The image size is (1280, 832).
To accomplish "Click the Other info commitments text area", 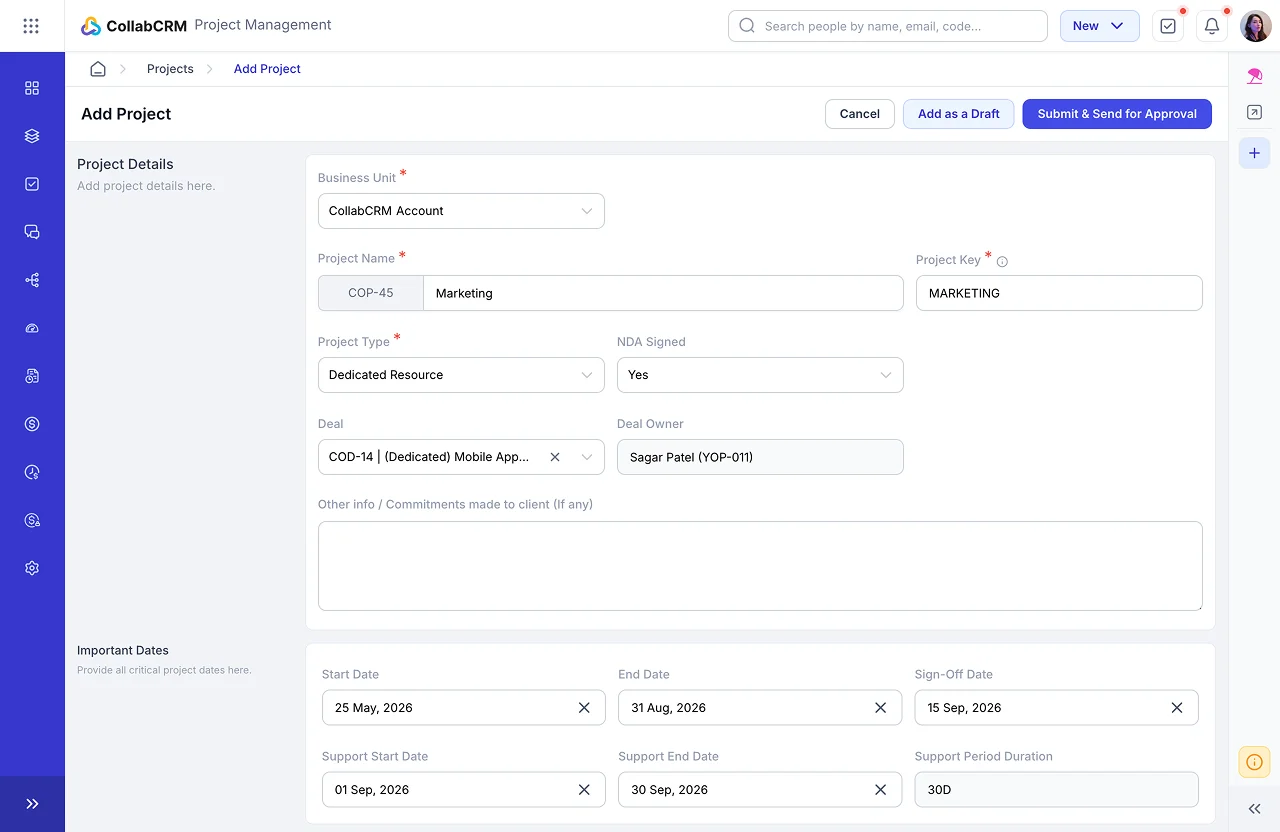I will (760, 566).
